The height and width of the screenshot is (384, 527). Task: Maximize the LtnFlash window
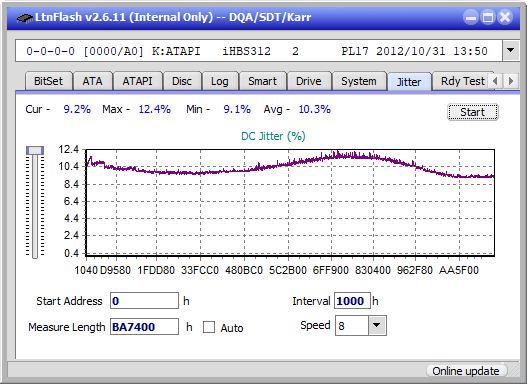click(488, 17)
